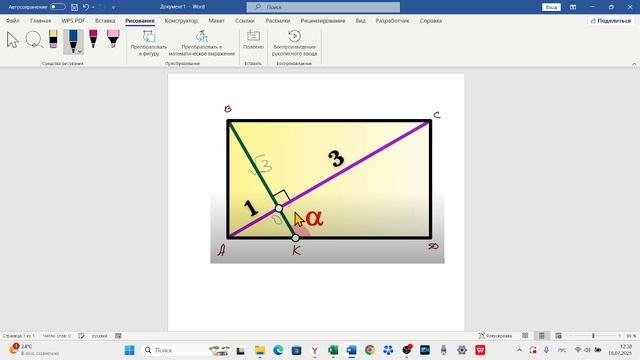The width and height of the screenshot is (640, 360).
Task: Open the File tab
Action: click(x=13, y=20)
